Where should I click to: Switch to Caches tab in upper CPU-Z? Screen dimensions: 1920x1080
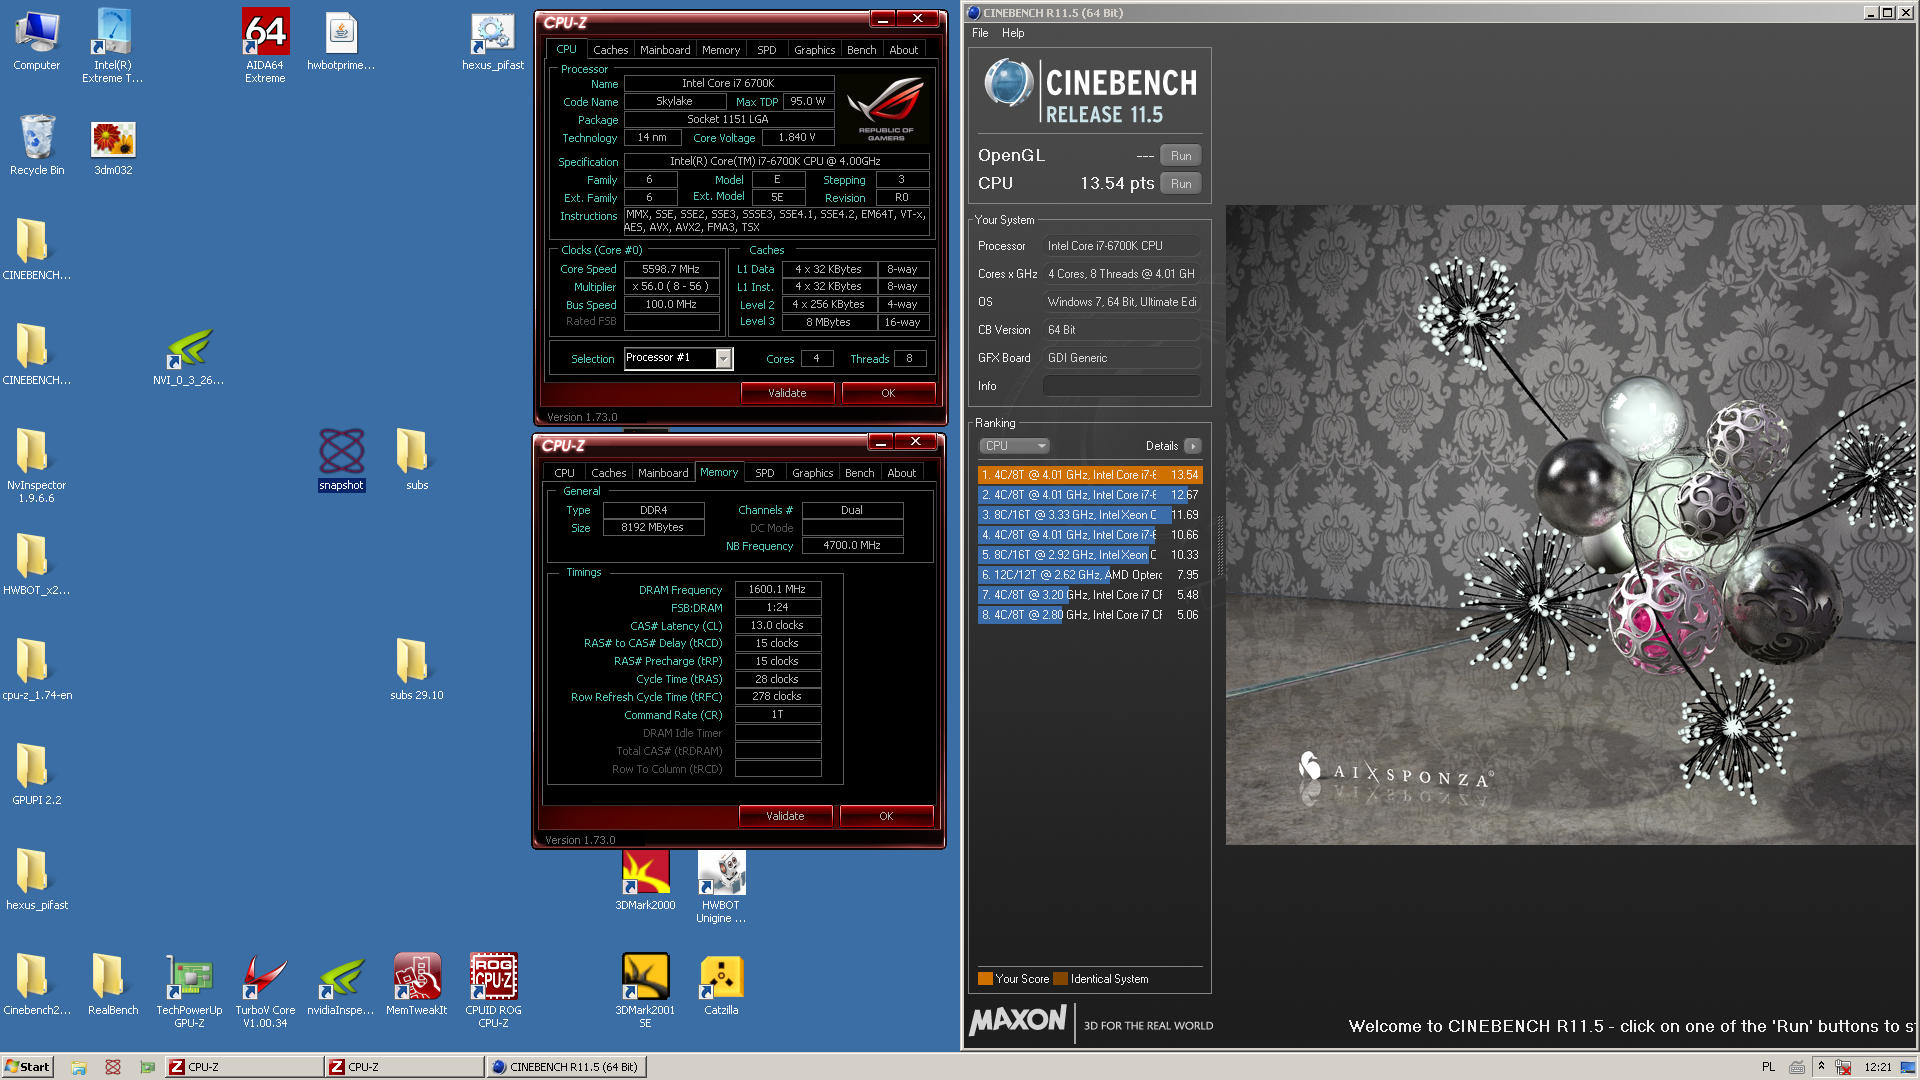pos(610,50)
